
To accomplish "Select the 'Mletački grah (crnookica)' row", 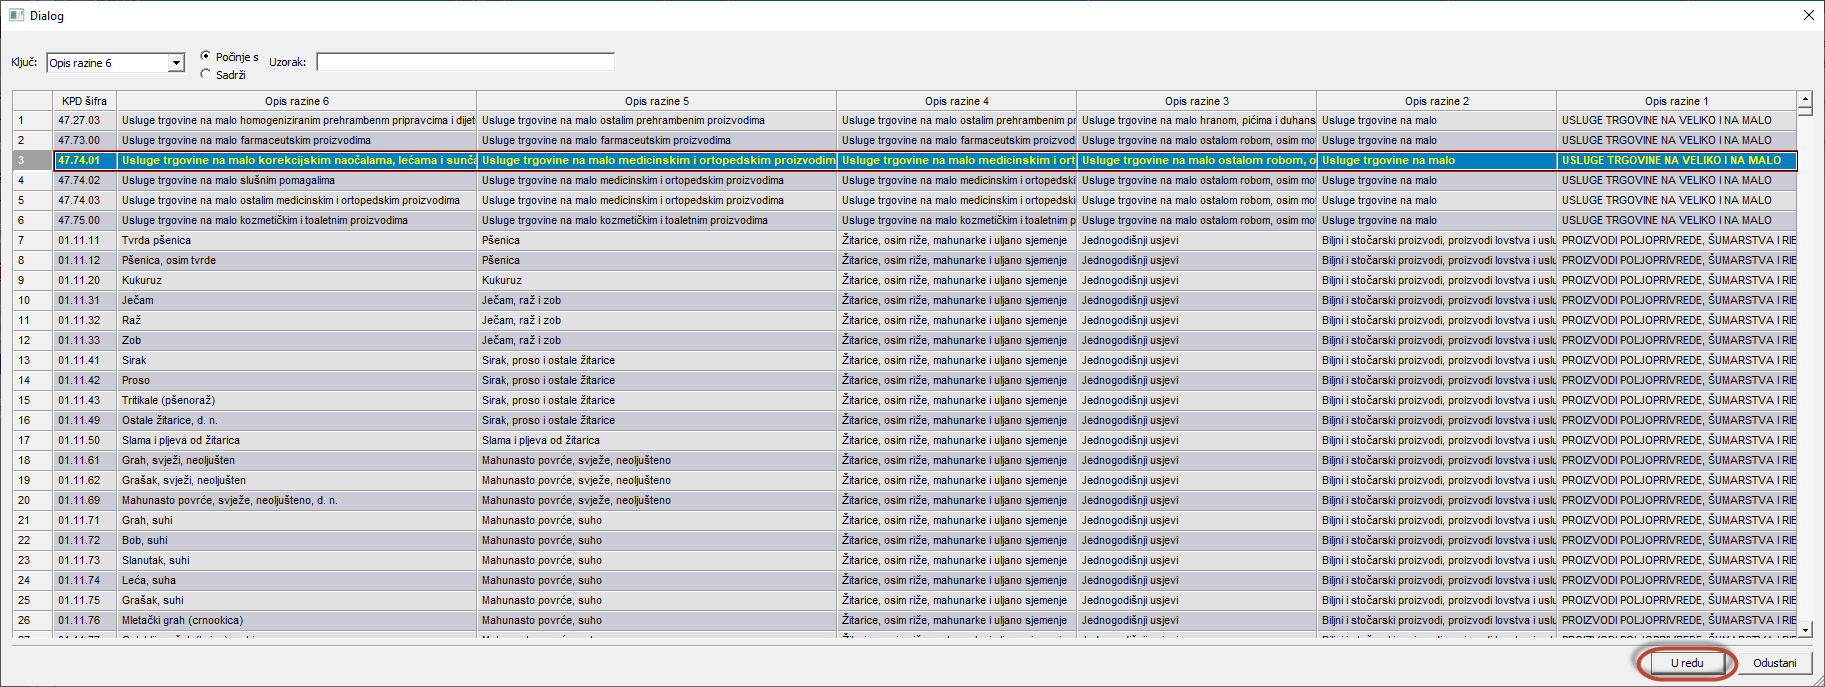I will click(x=182, y=620).
